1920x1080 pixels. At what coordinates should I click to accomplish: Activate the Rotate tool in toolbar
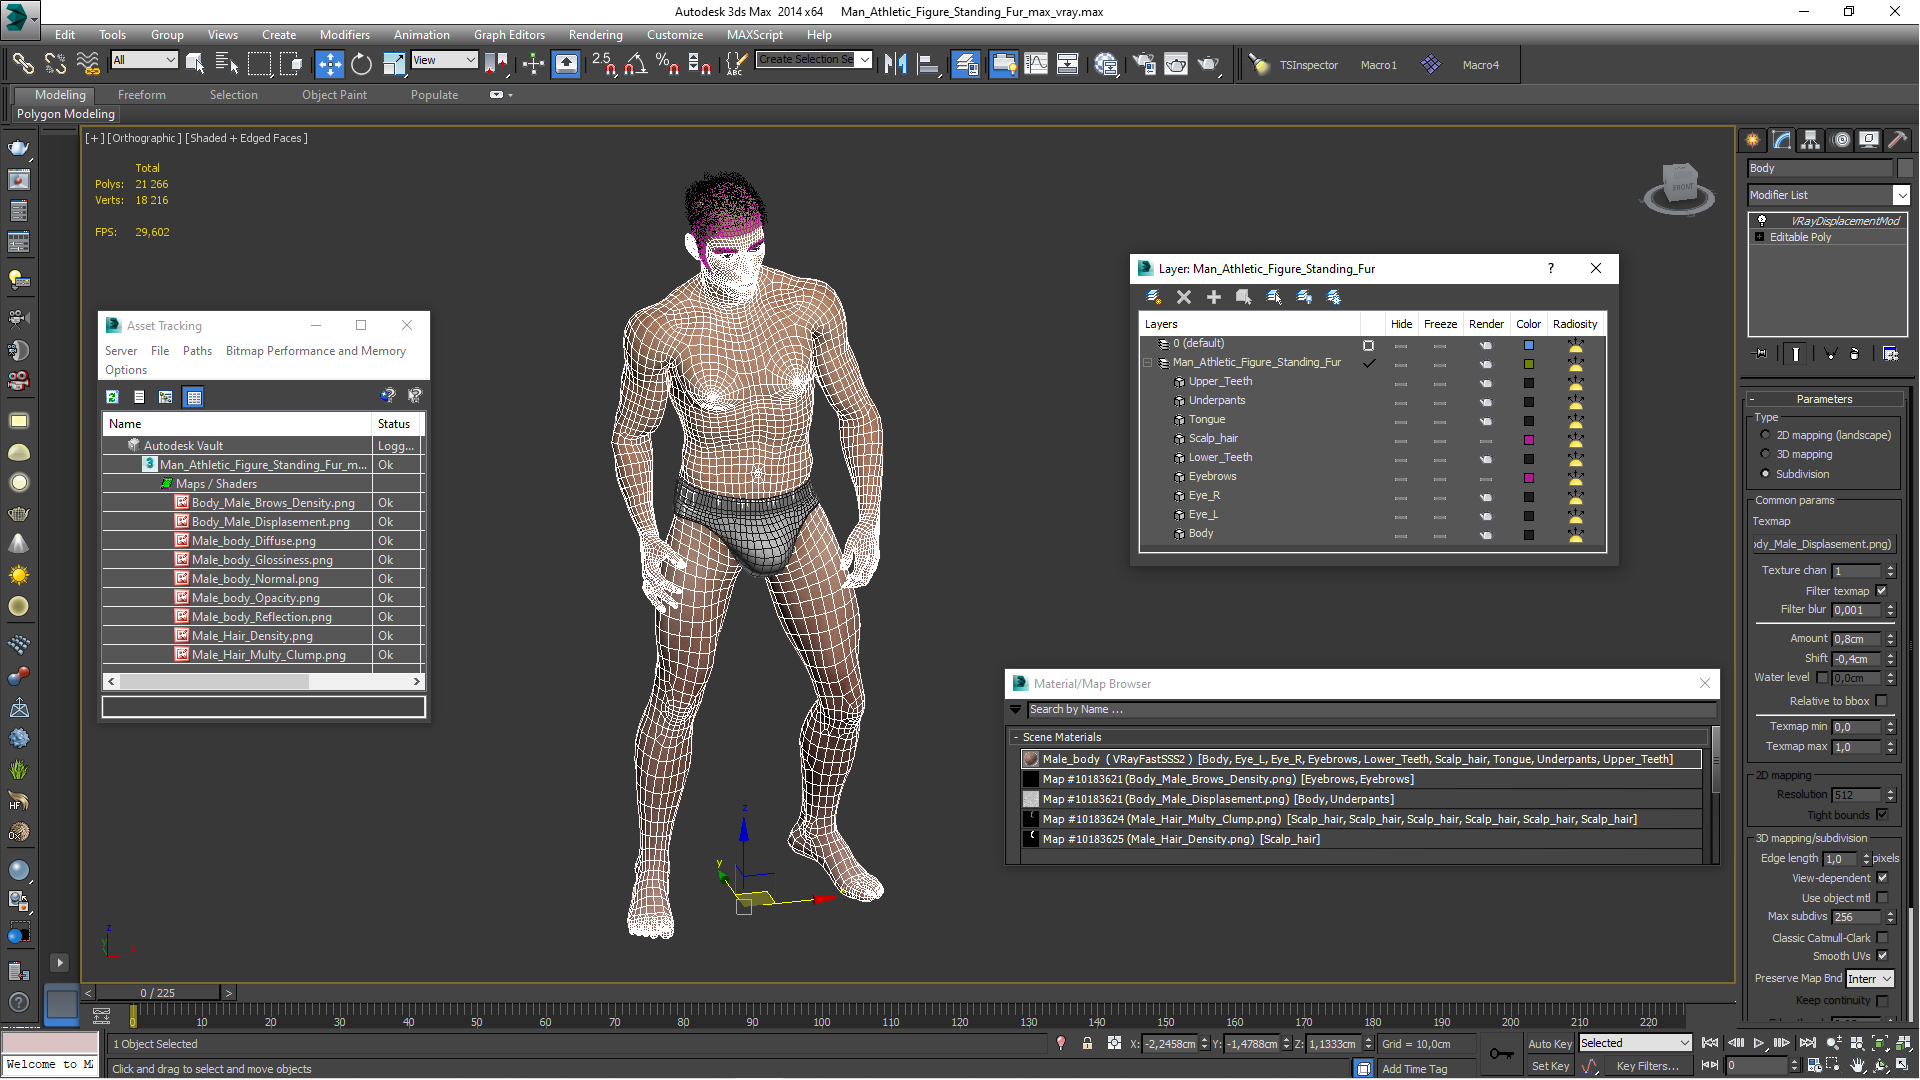(x=361, y=64)
